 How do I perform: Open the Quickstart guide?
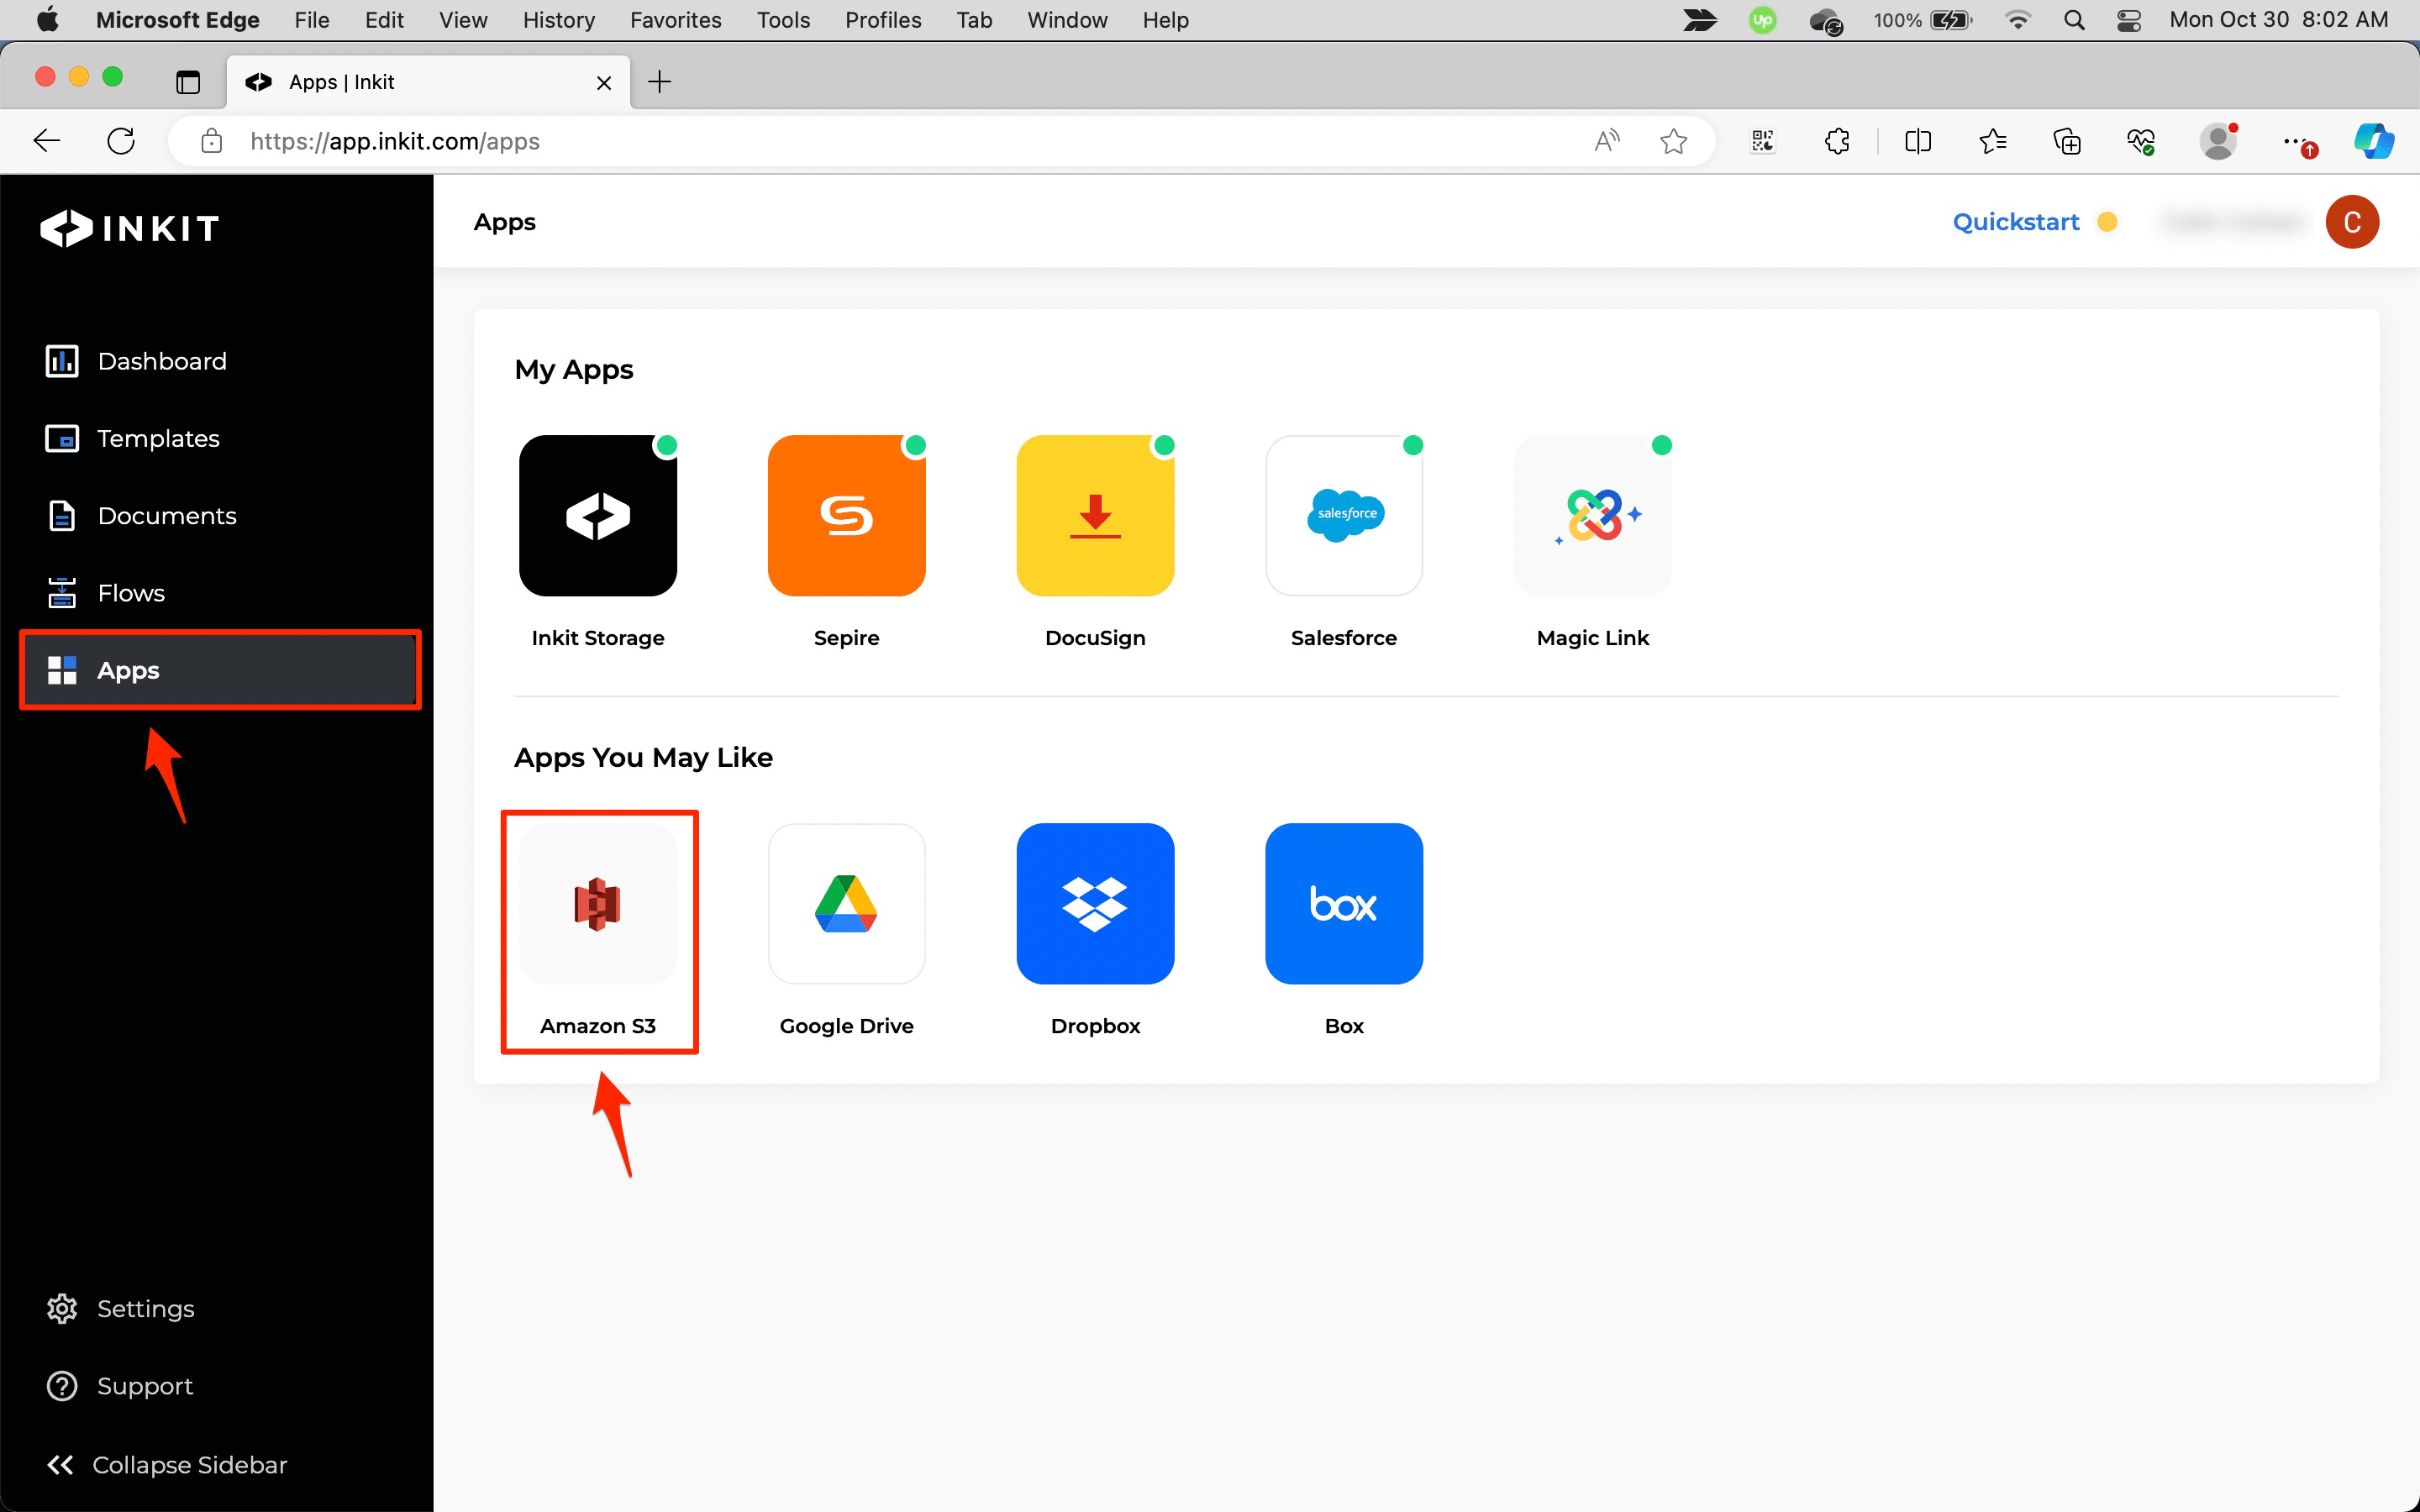click(x=2016, y=221)
